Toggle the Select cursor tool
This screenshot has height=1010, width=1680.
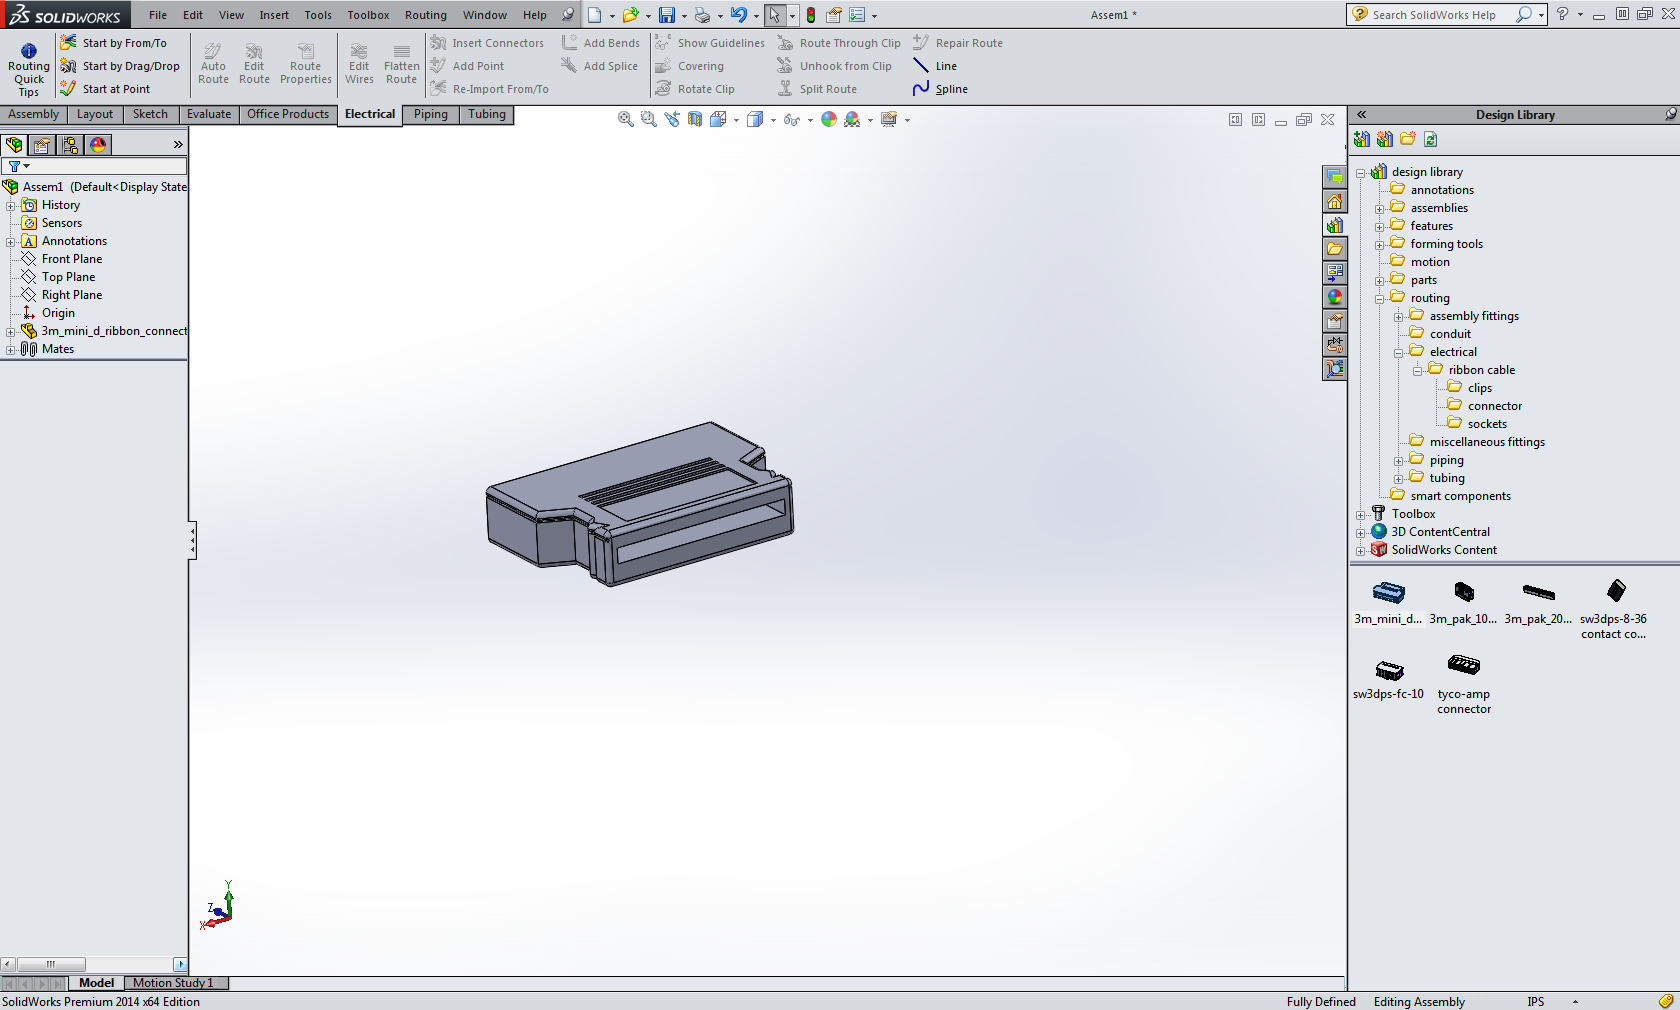tap(775, 15)
